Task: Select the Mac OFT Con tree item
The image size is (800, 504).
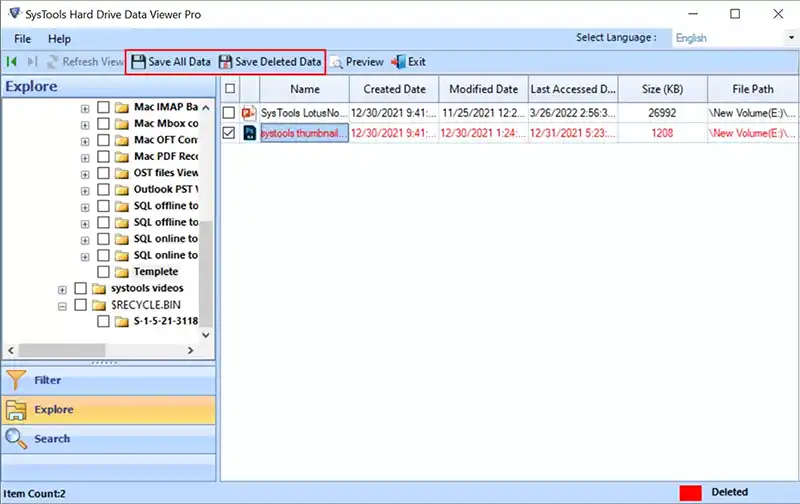Action: pos(166,140)
